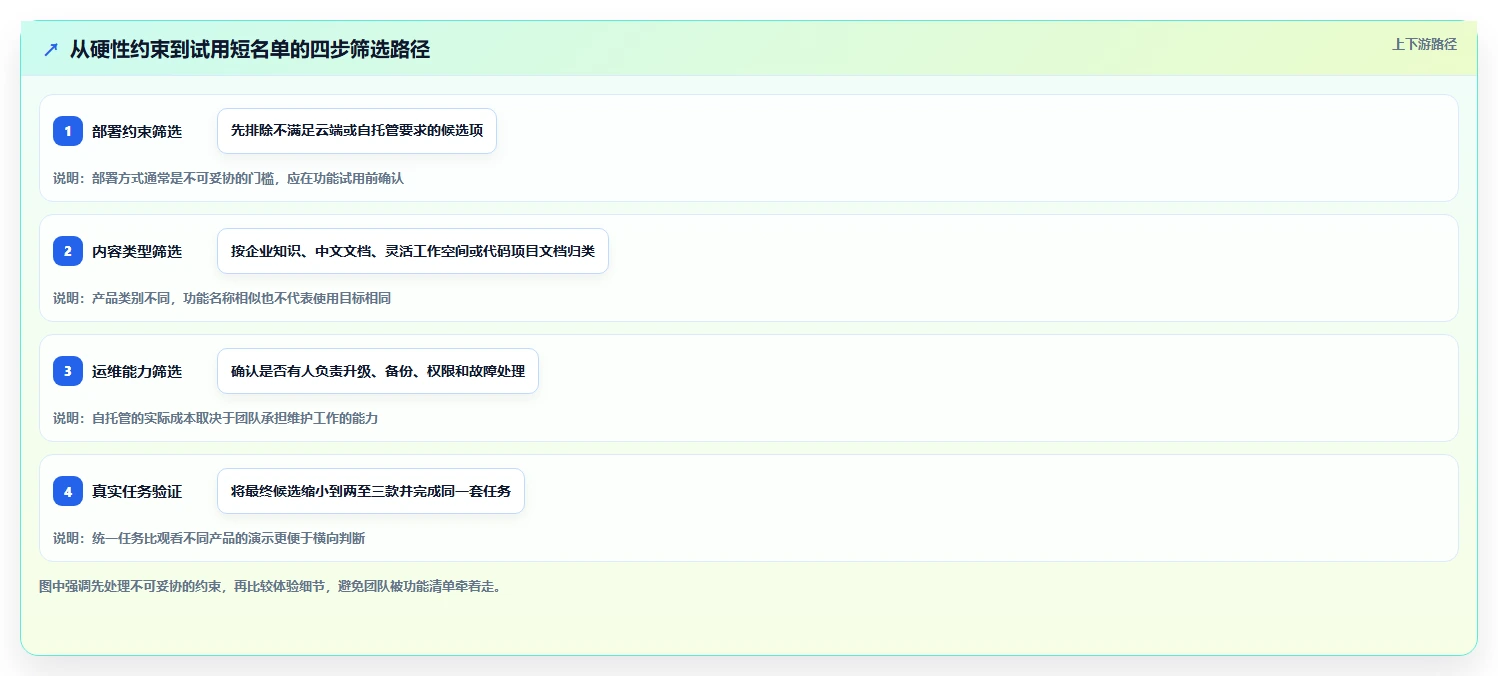Click the footer caption 图中强调先处理不可妥协的约束
Screen dimensions: 1498x676
(x=270, y=586)
